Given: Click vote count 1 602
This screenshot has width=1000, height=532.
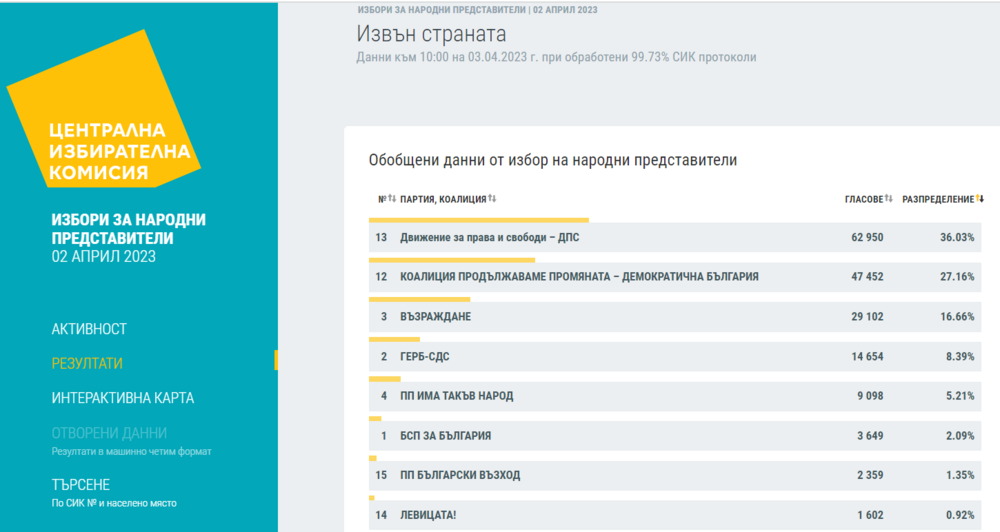Looking at the screenshot, I should pyautogui.click(x=870, y=515).
